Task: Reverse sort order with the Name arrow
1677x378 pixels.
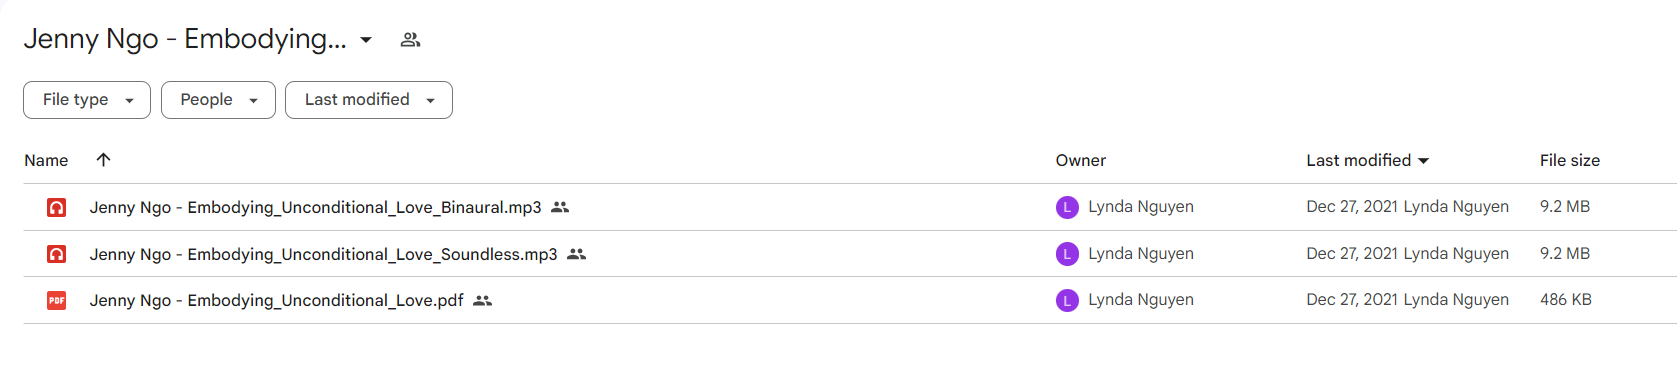Action: (x=103, y=160)
